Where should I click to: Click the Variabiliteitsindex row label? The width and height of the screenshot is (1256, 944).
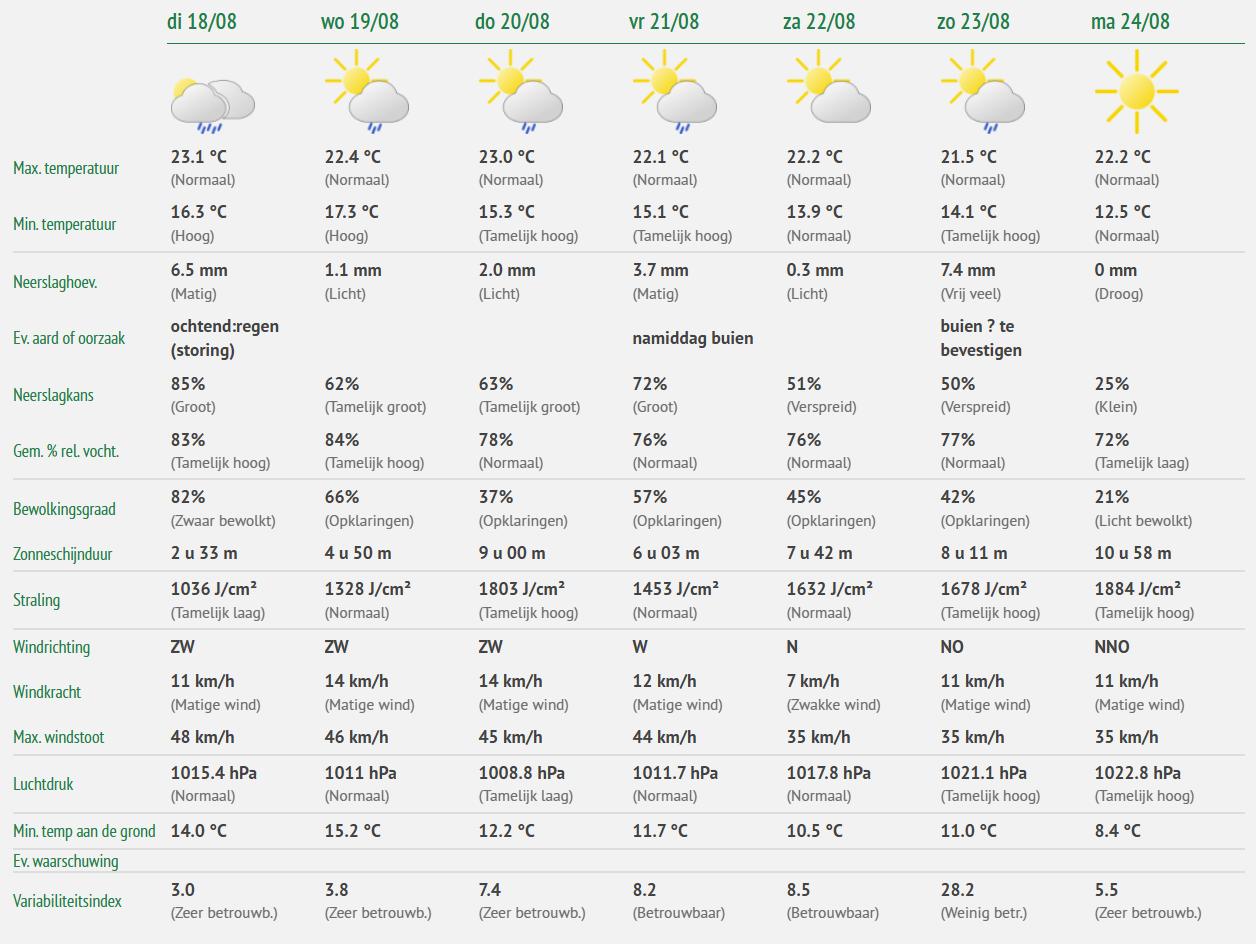click(68, 901)
